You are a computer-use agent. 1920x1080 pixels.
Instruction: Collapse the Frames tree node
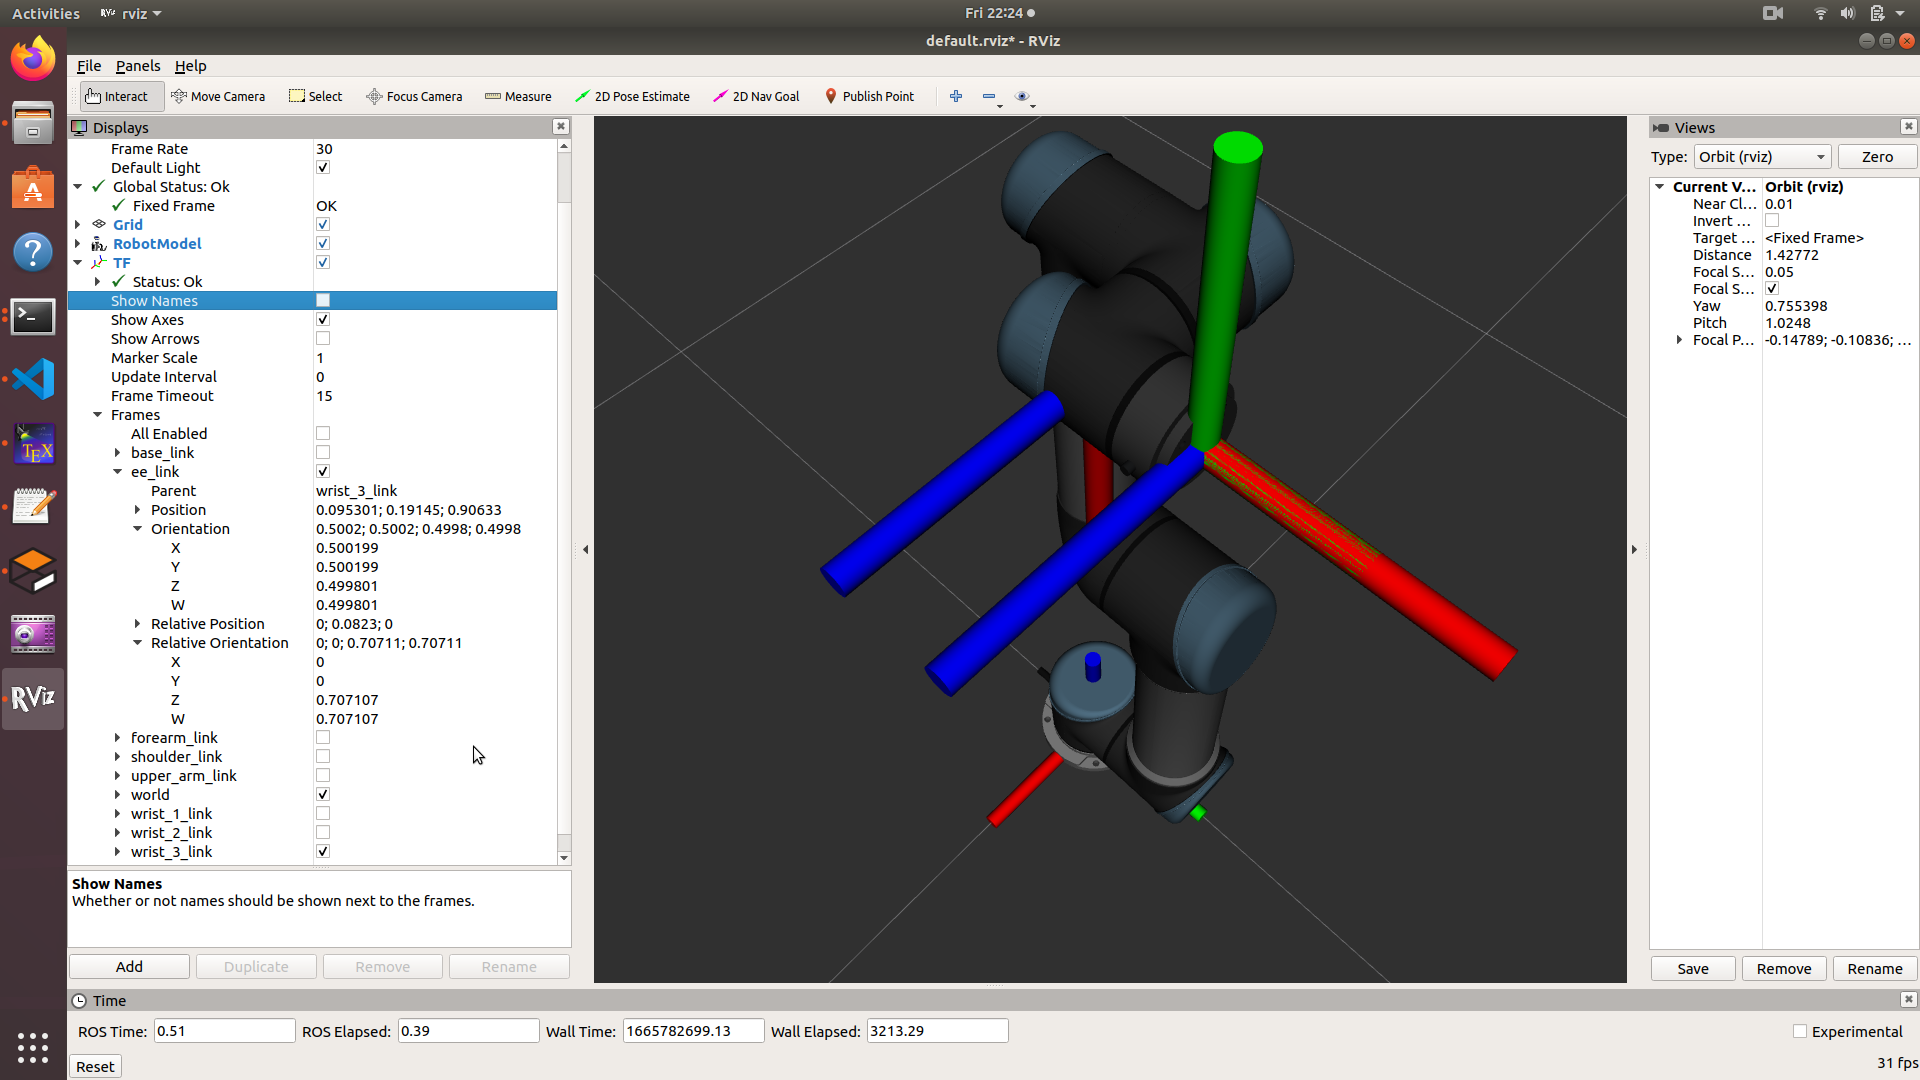[97, 415]
